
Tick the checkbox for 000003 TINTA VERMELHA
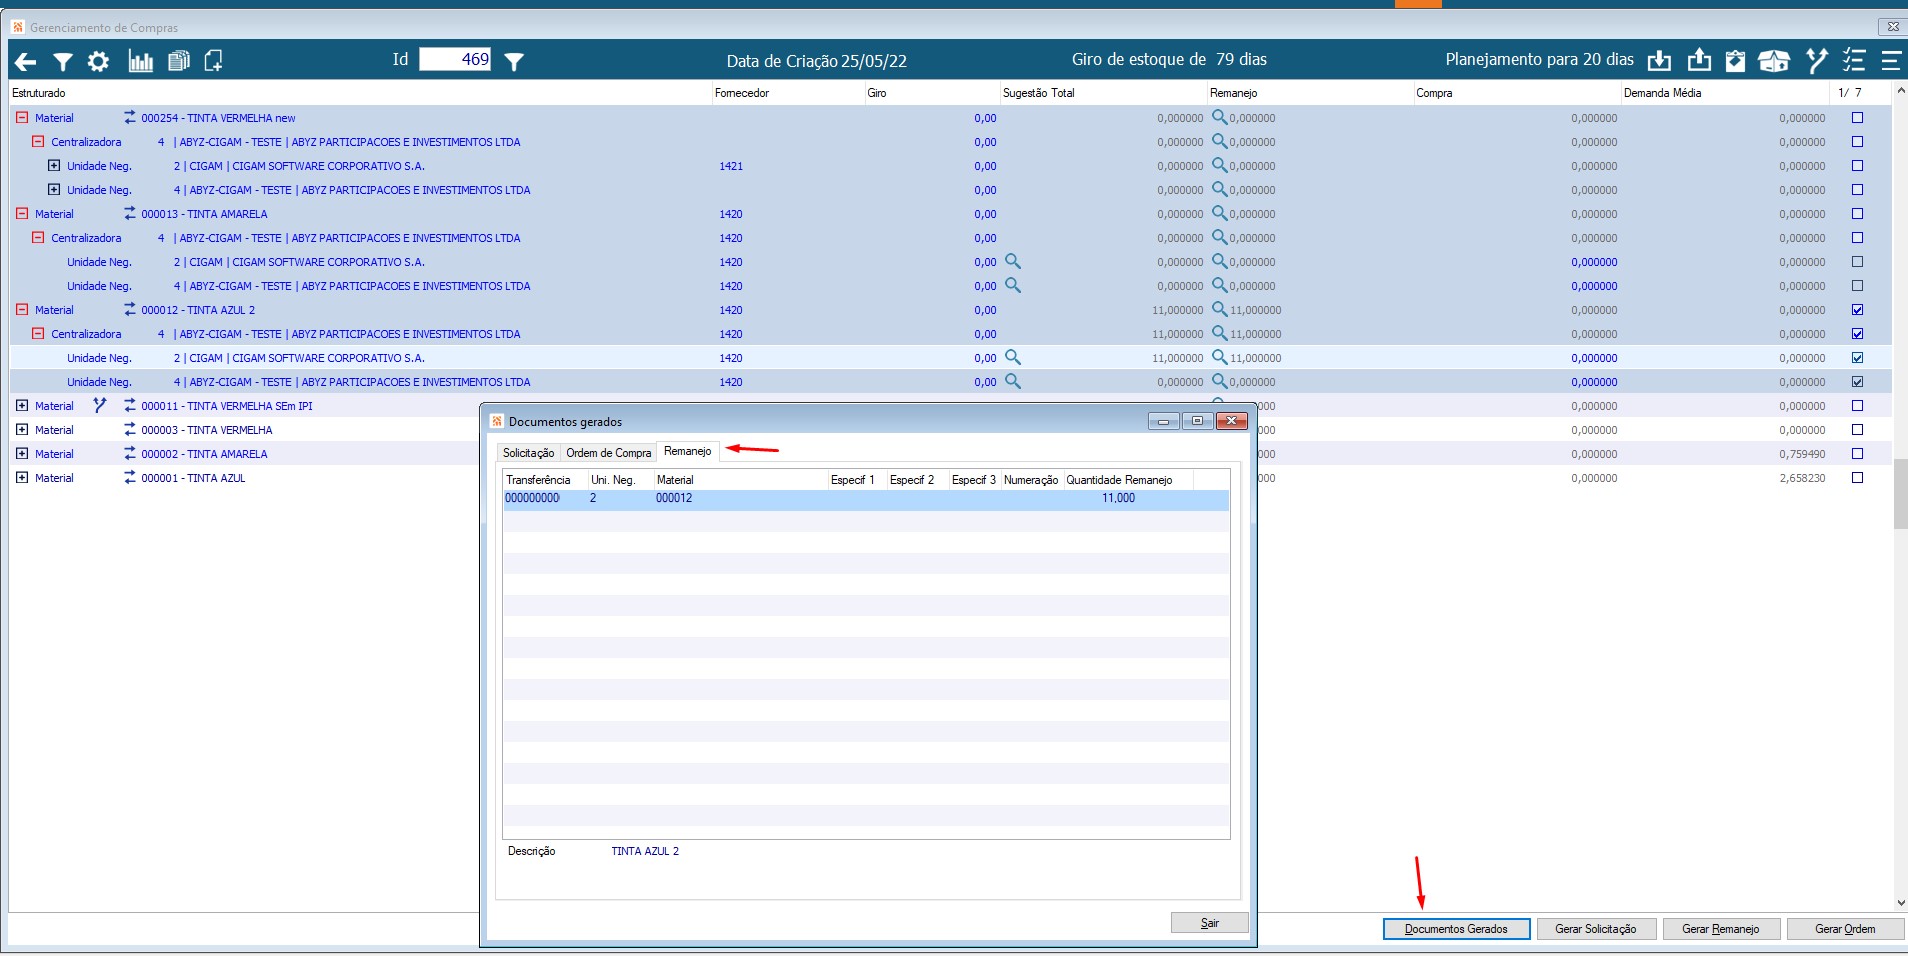pyautogui.click(x=1857, y=430)
